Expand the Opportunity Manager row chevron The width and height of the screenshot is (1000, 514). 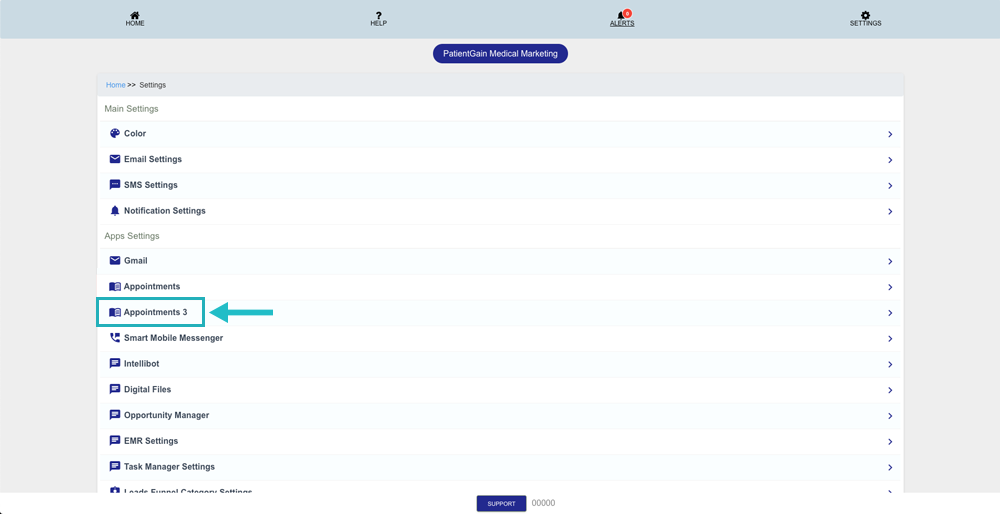(x=890, y=416)
